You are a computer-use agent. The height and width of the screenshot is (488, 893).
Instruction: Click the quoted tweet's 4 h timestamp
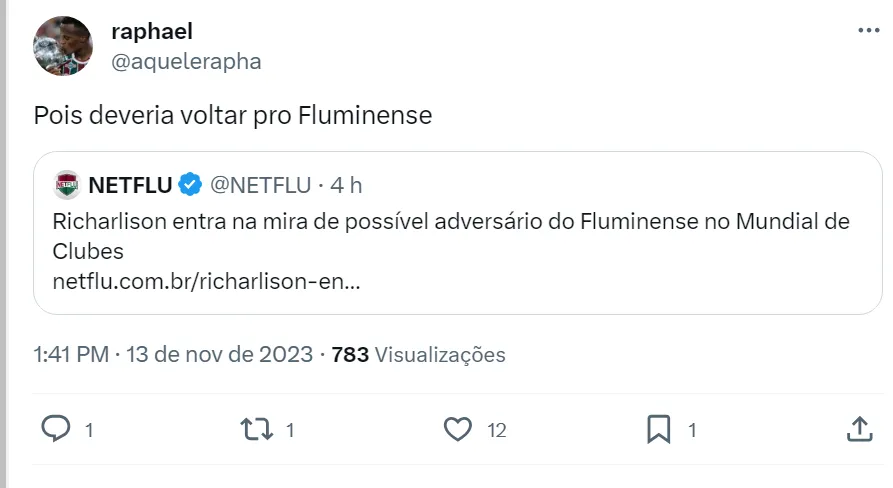(346, 185)
